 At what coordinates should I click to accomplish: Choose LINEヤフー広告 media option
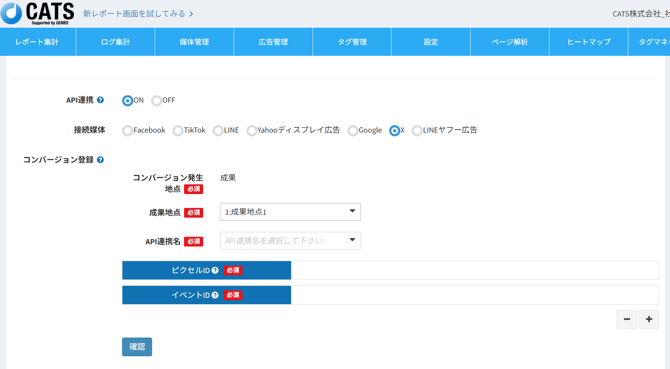(417, 130)
